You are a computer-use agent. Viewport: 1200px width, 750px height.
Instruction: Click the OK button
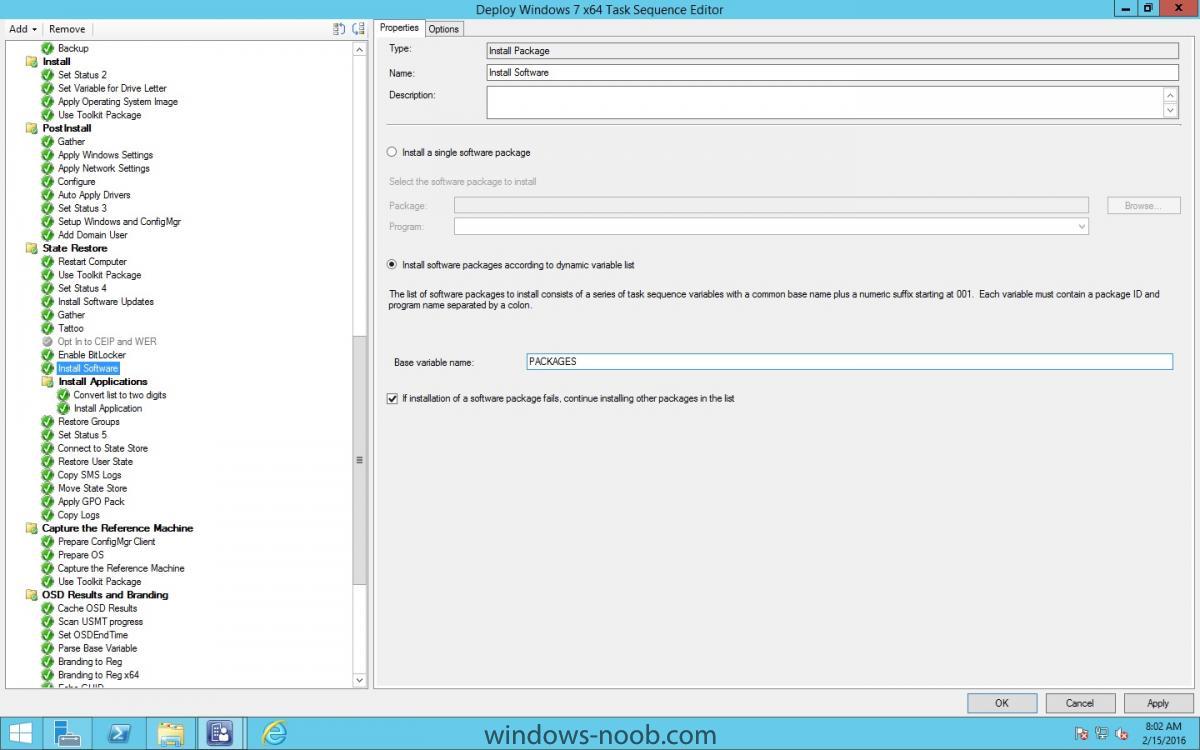1002,703
